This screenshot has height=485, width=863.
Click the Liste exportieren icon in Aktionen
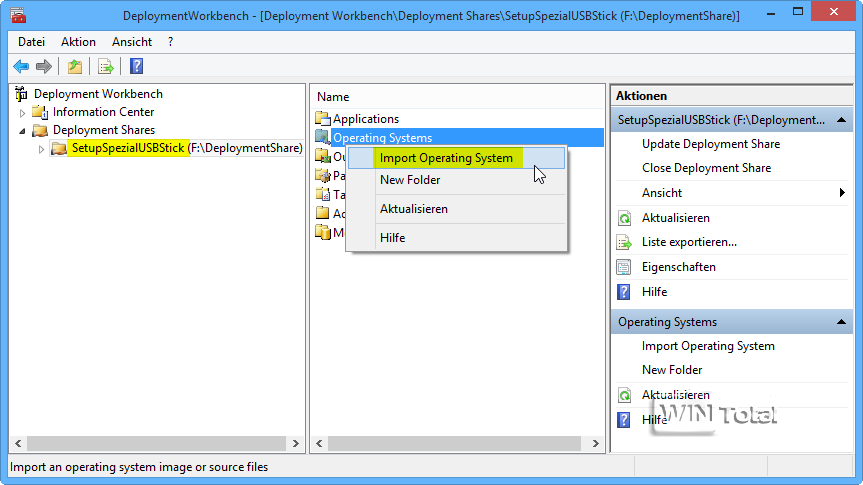(x=624, y=242)
